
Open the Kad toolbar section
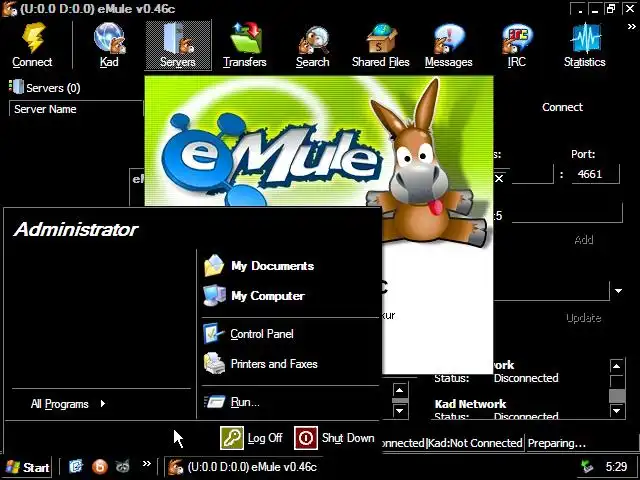click(109, 45)
